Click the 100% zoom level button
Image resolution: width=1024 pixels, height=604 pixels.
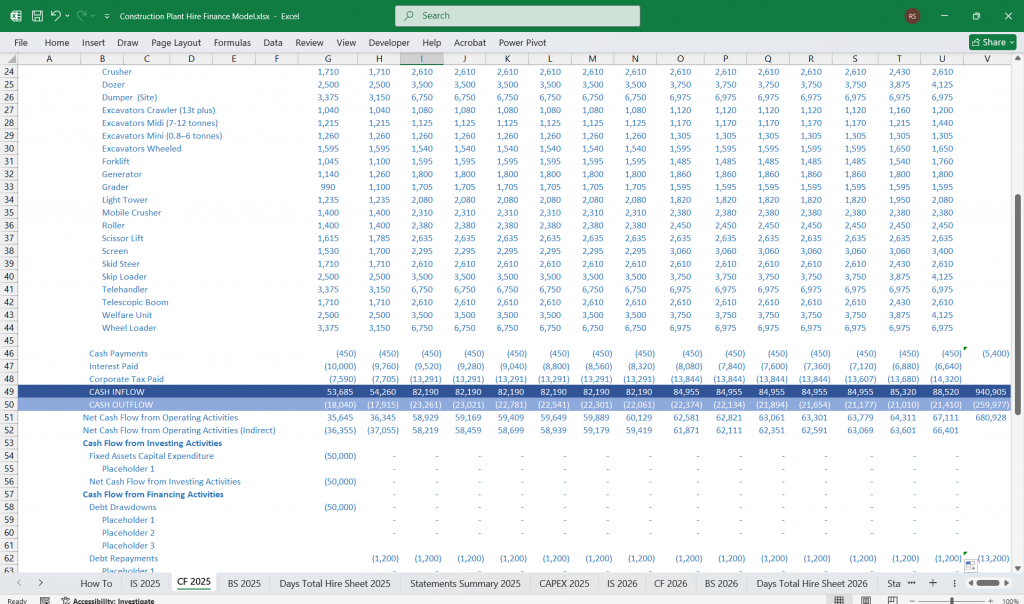point(1011,599)
